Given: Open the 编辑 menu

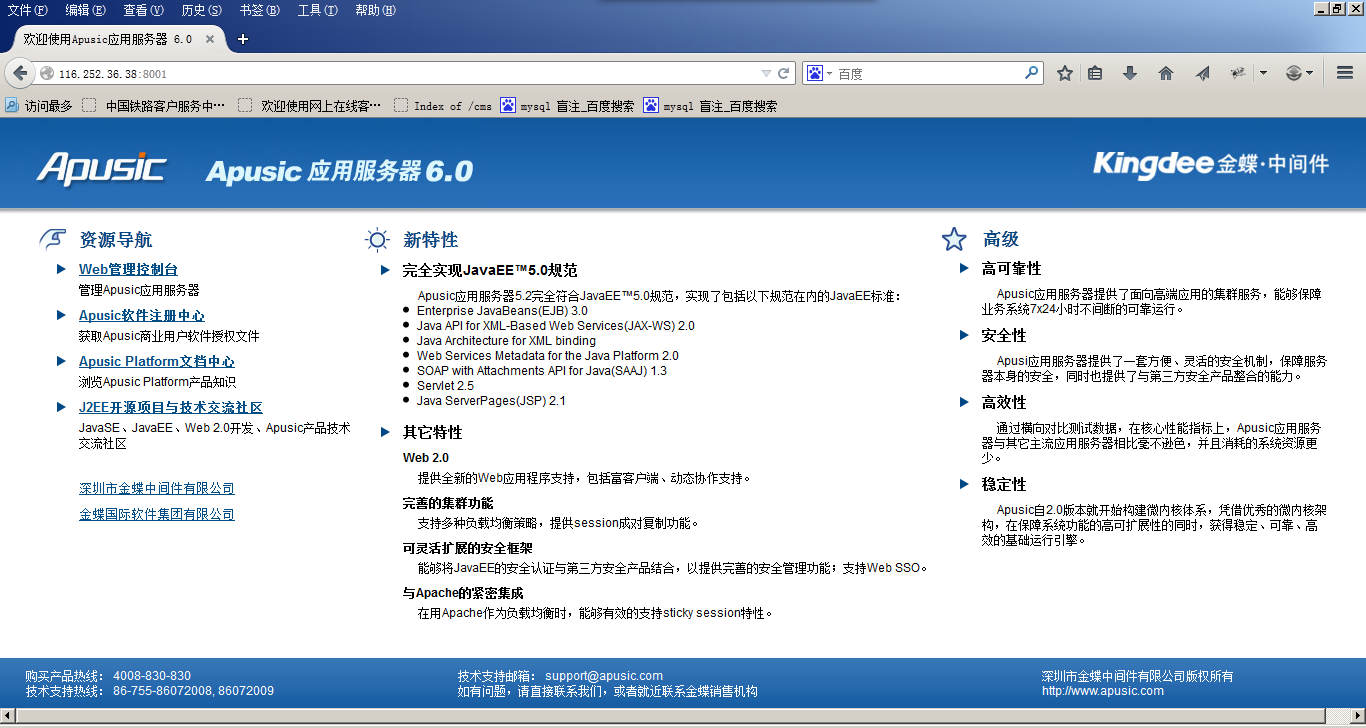Looking at the screenshot, I should pyautogui.click(x=85, y=10).
